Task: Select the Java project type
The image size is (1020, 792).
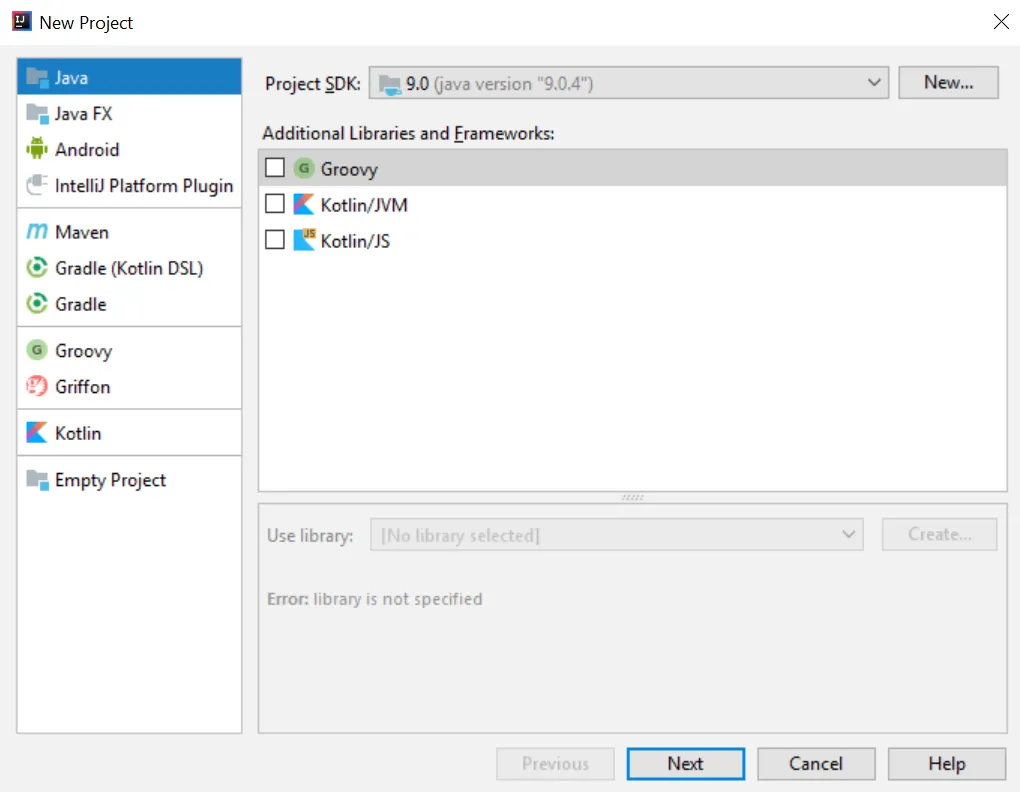Action: (x=129, y=77)
